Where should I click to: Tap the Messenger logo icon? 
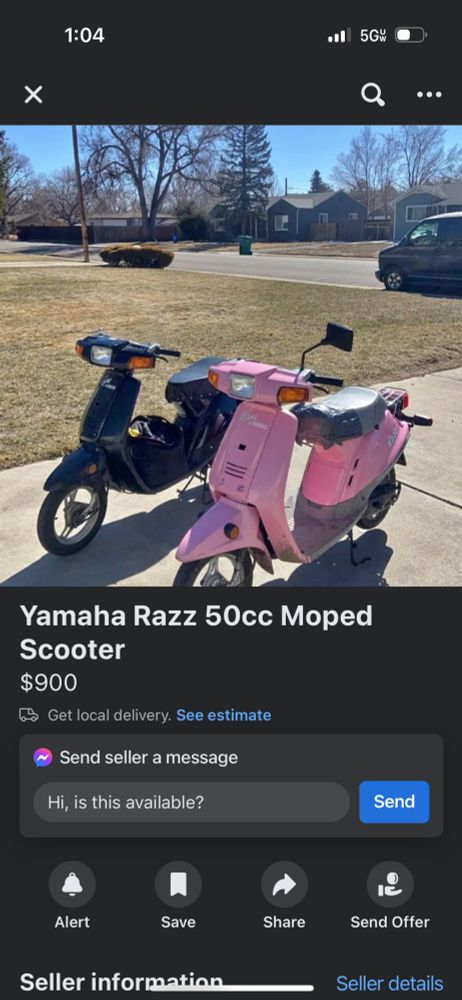43,758
